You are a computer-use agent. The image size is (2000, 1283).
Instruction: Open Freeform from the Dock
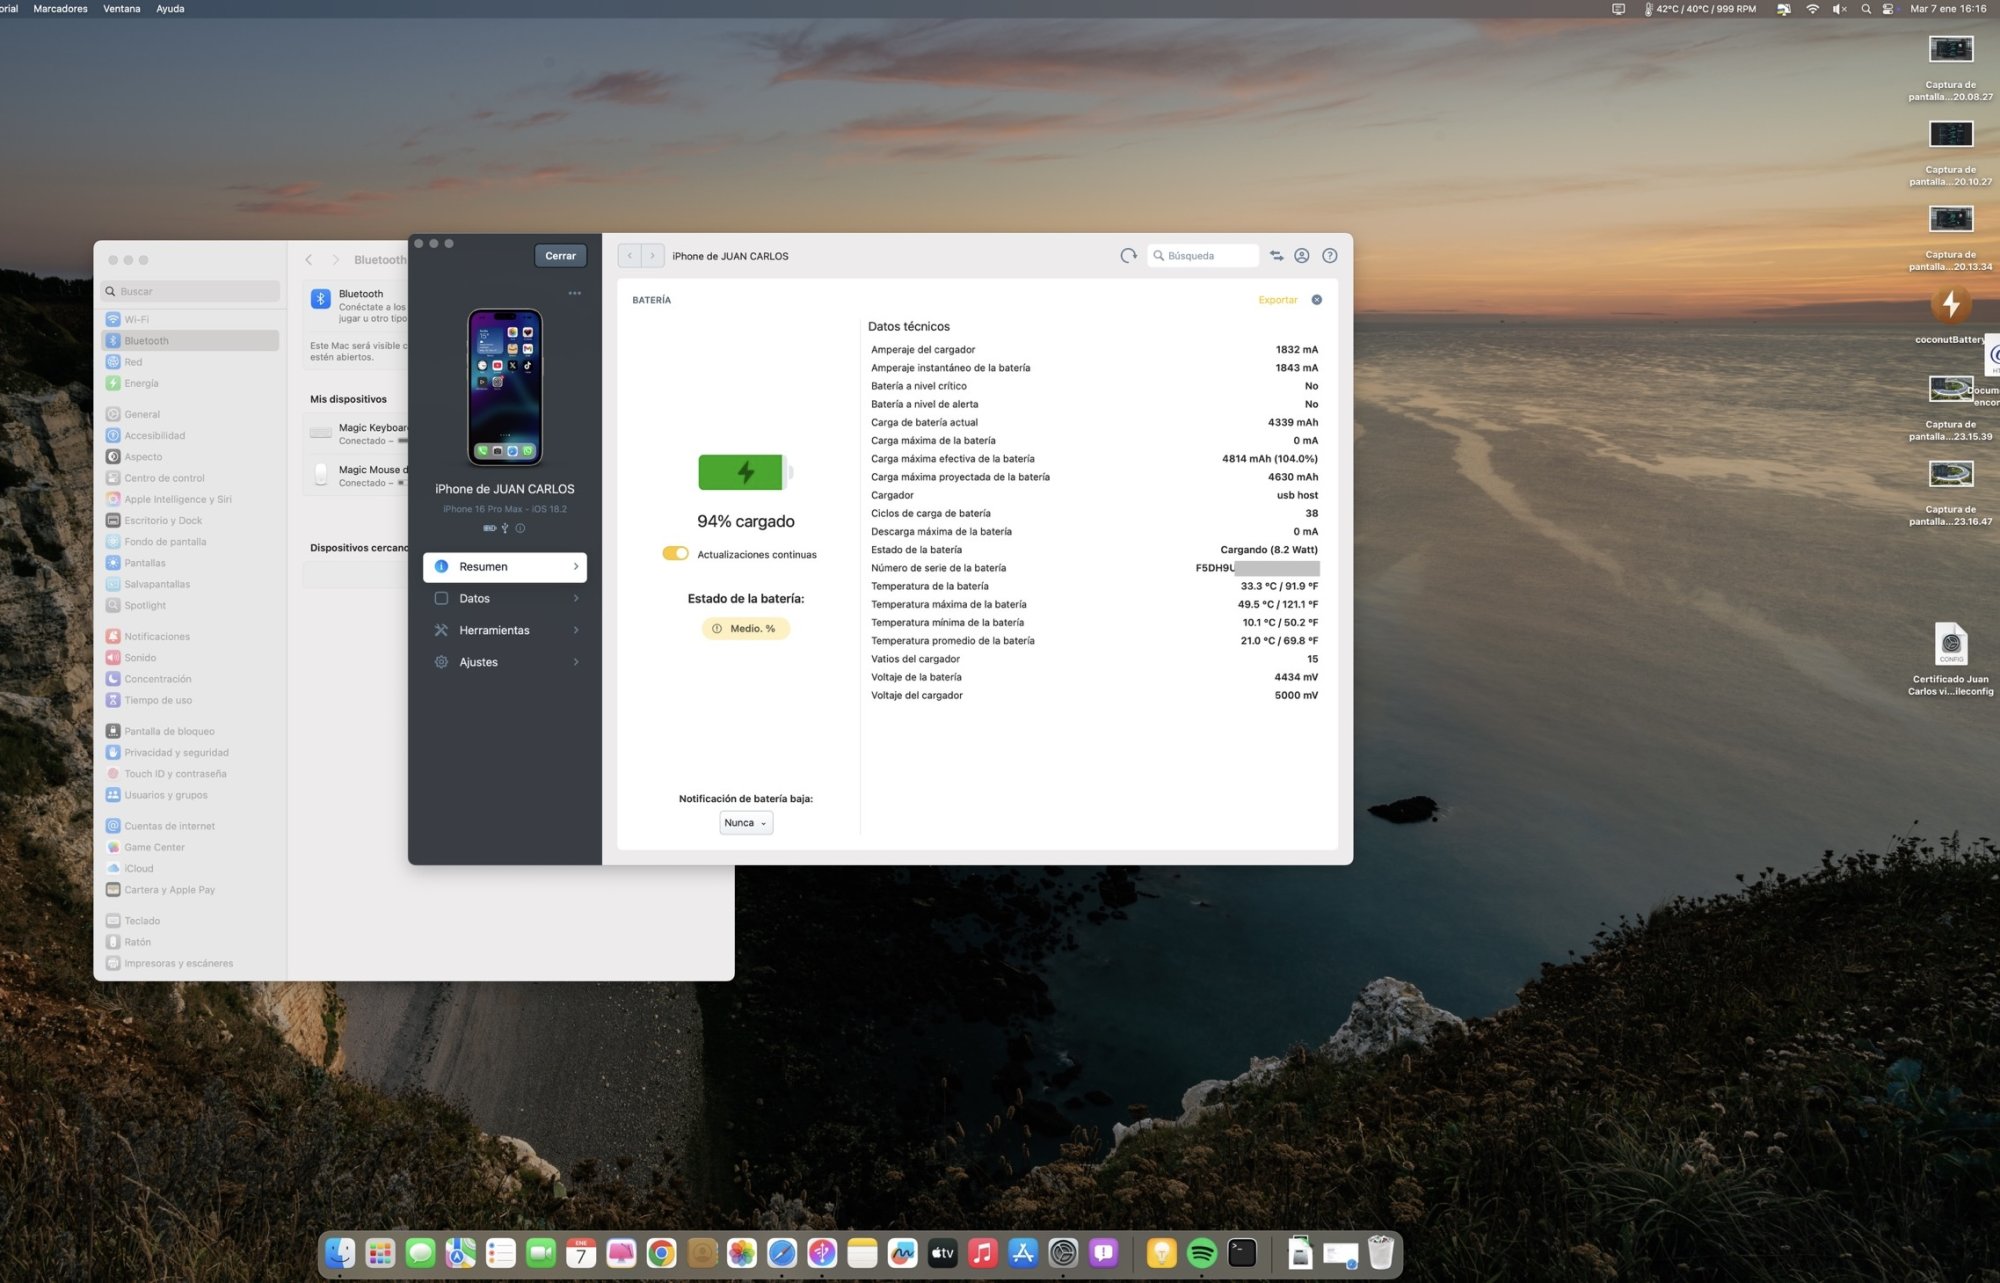(x=902, y=1252)
